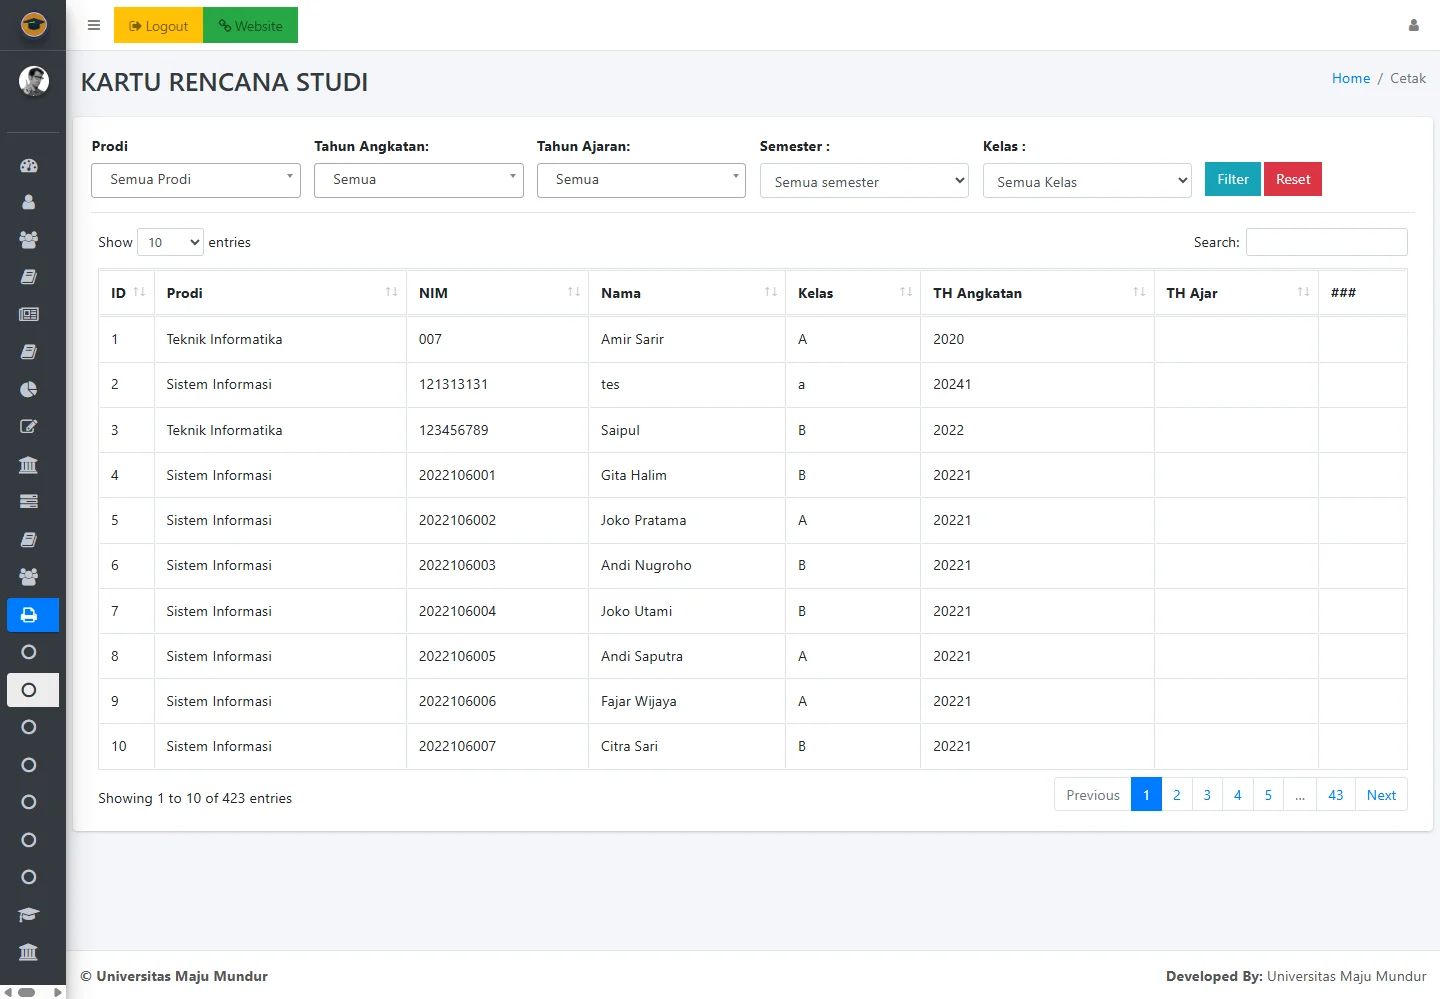
Task: Click the highlighted printer icon in sidebar
Action: (29, 615)
